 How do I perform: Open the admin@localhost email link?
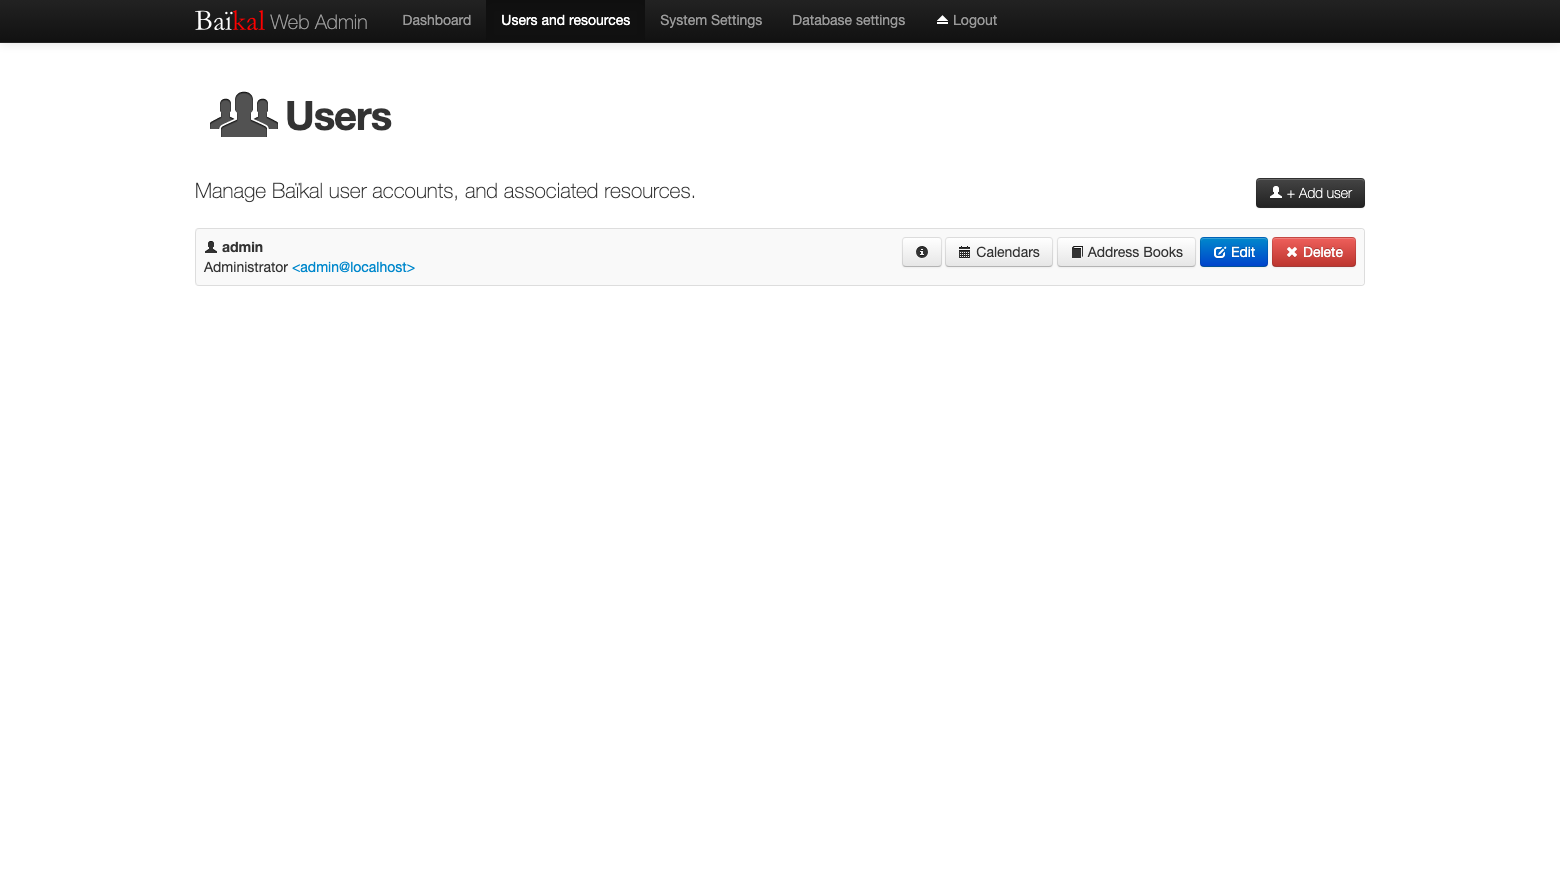pos(353,267)
